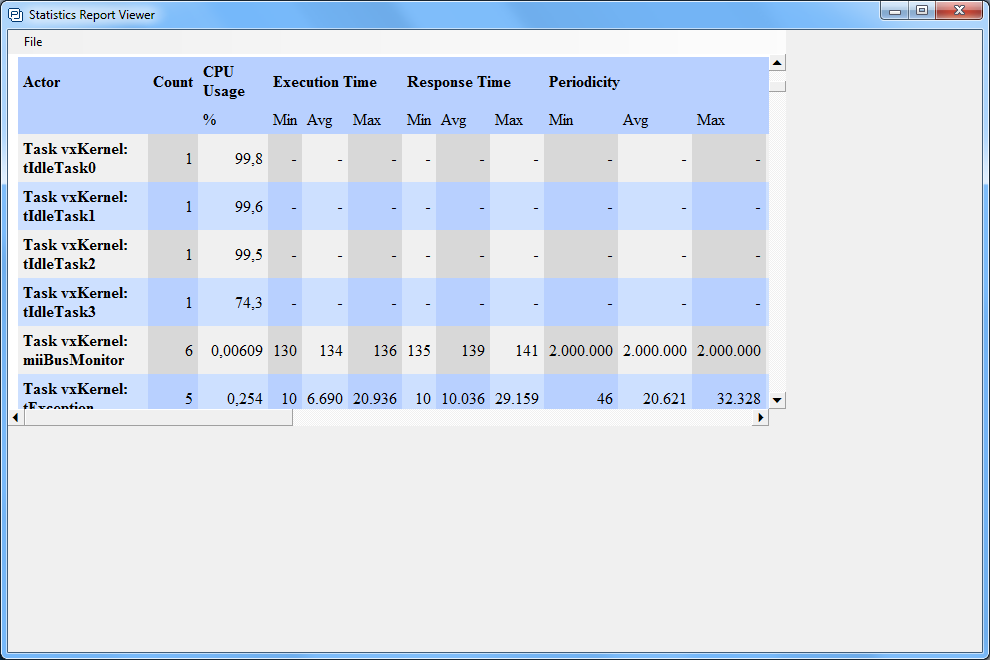Click the vertical scrollbar down arrow
This screenshot has height=660, width=990.
(777, 400)
